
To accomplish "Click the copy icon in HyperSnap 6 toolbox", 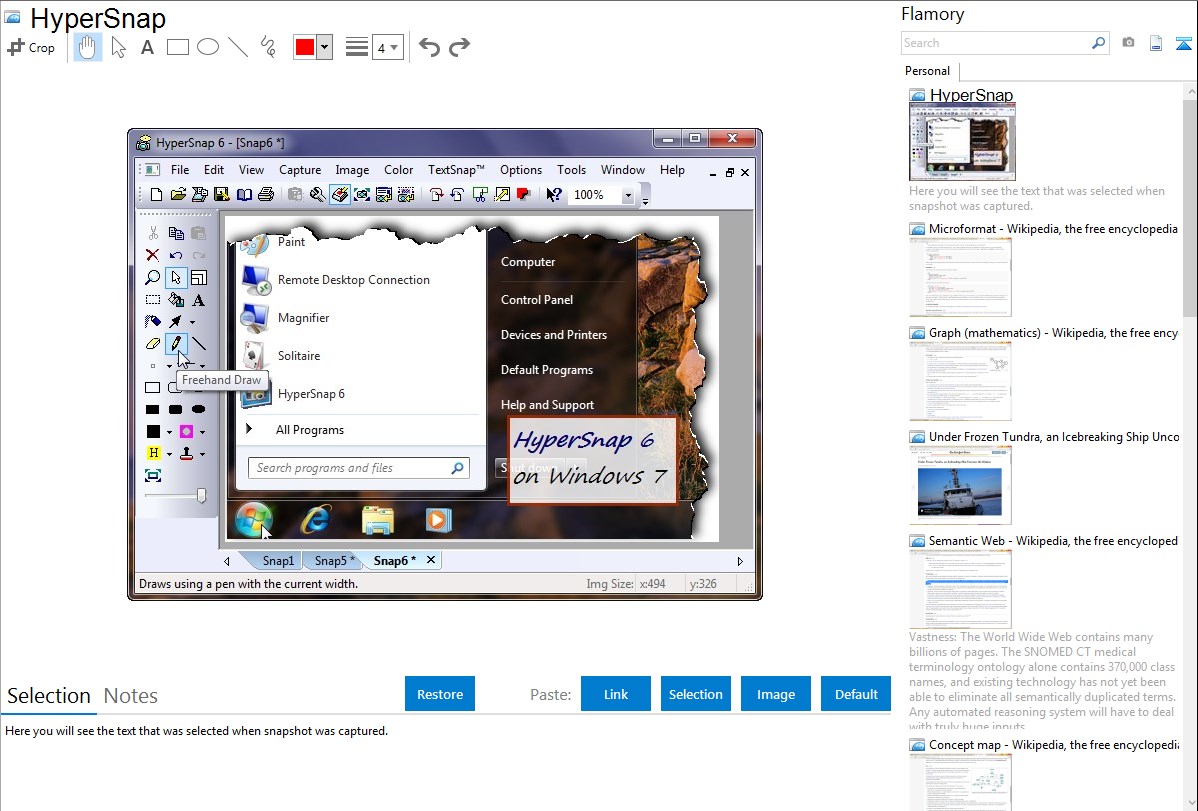I will pos(176,233).
